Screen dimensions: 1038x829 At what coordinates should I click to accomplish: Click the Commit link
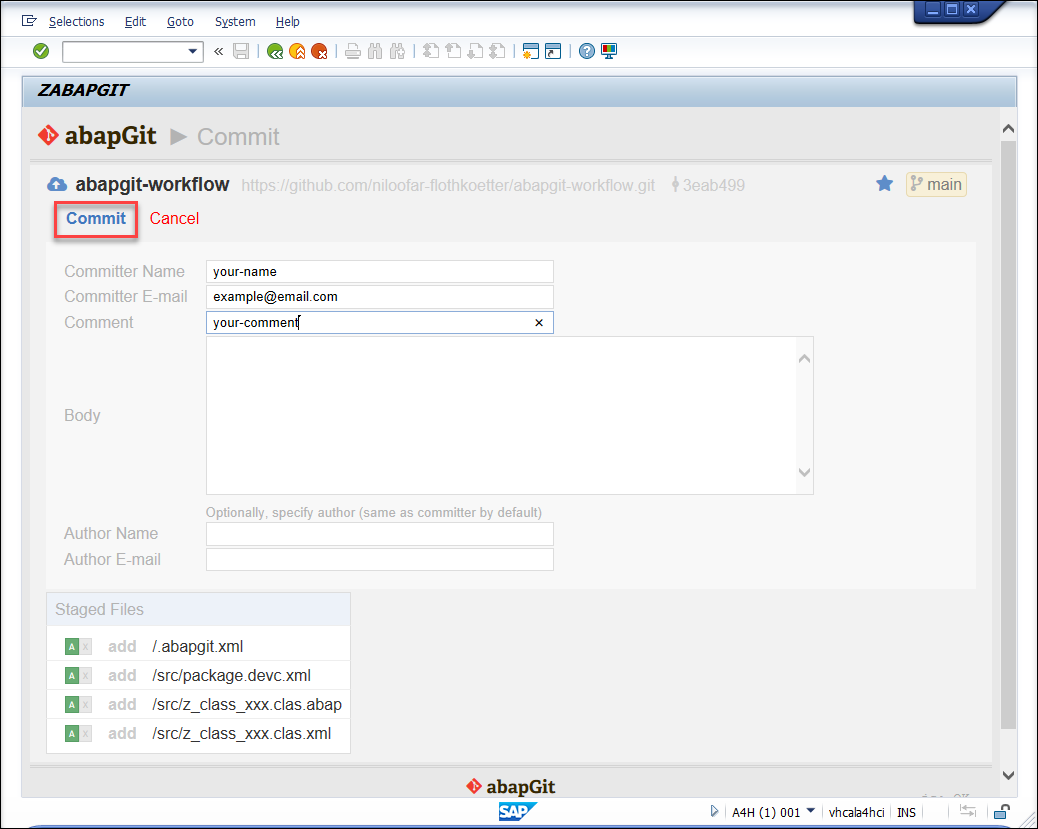(96, 219)
